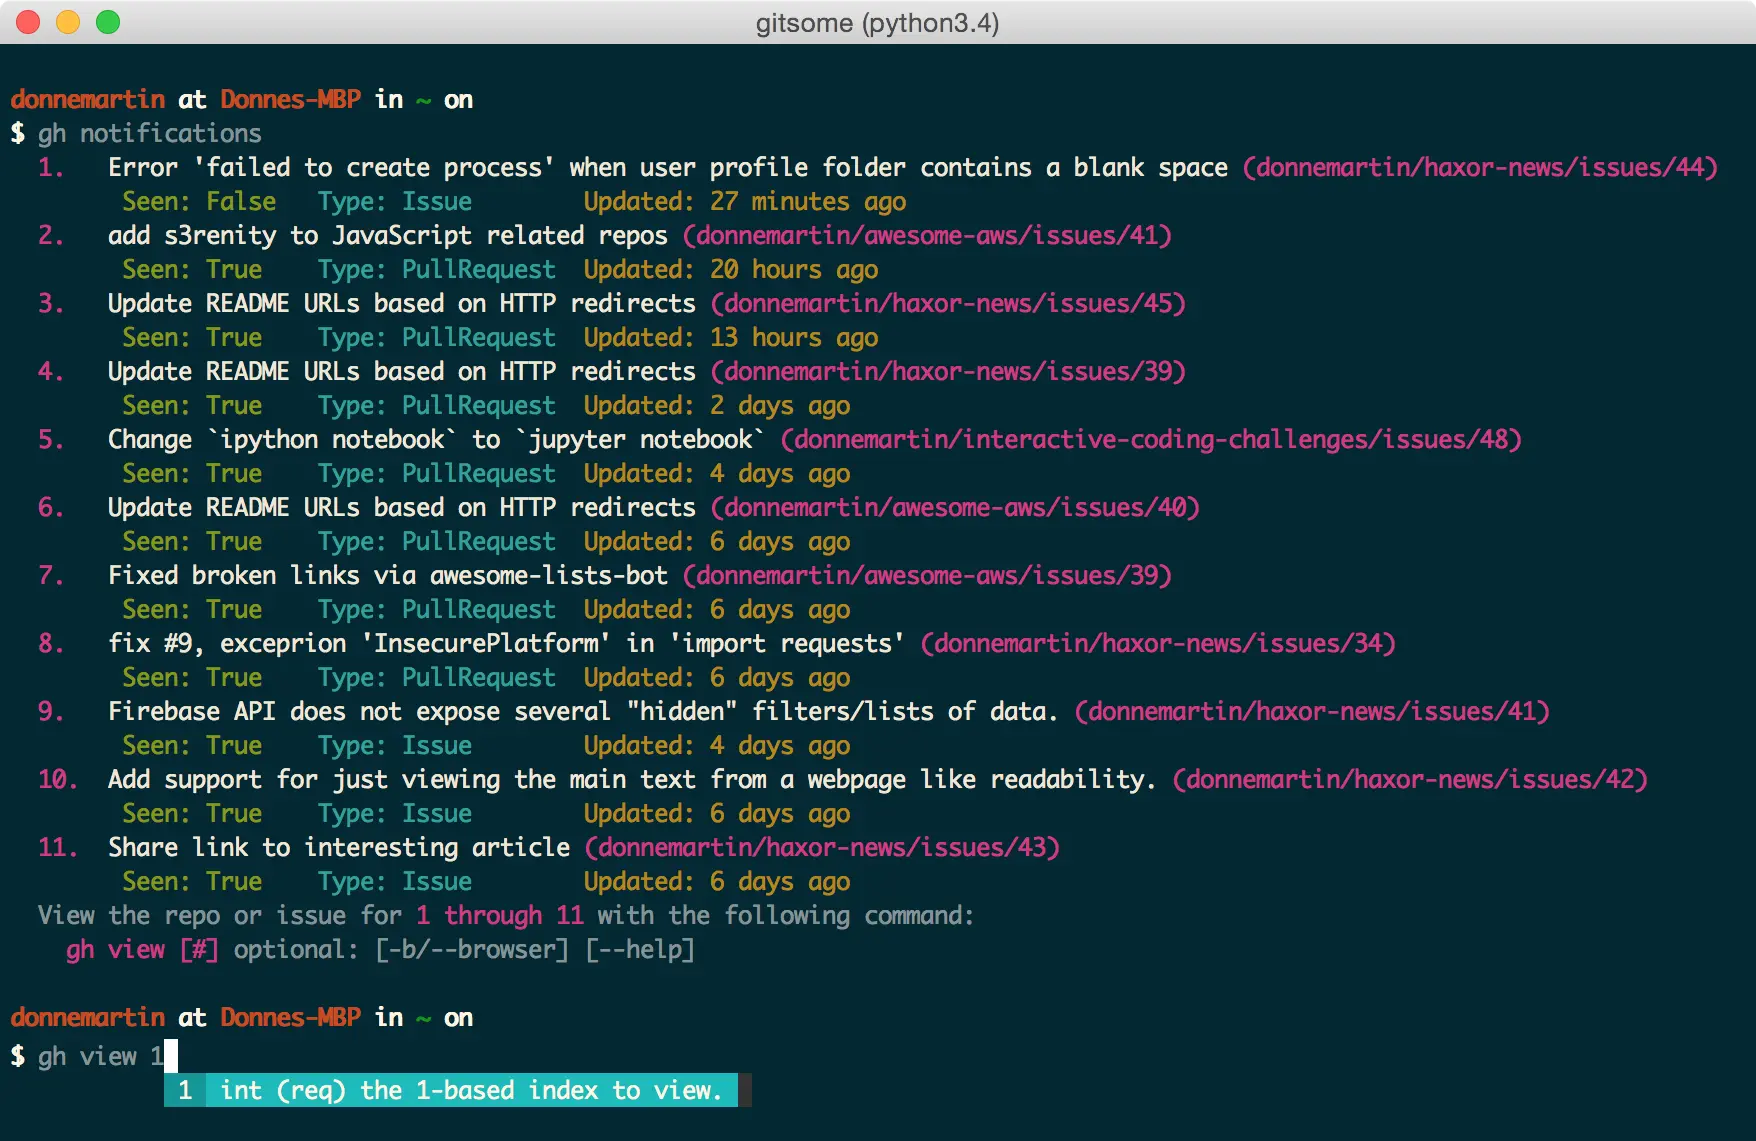
Task: Click the awesome-aws issues/40 link
Action: 955,507
